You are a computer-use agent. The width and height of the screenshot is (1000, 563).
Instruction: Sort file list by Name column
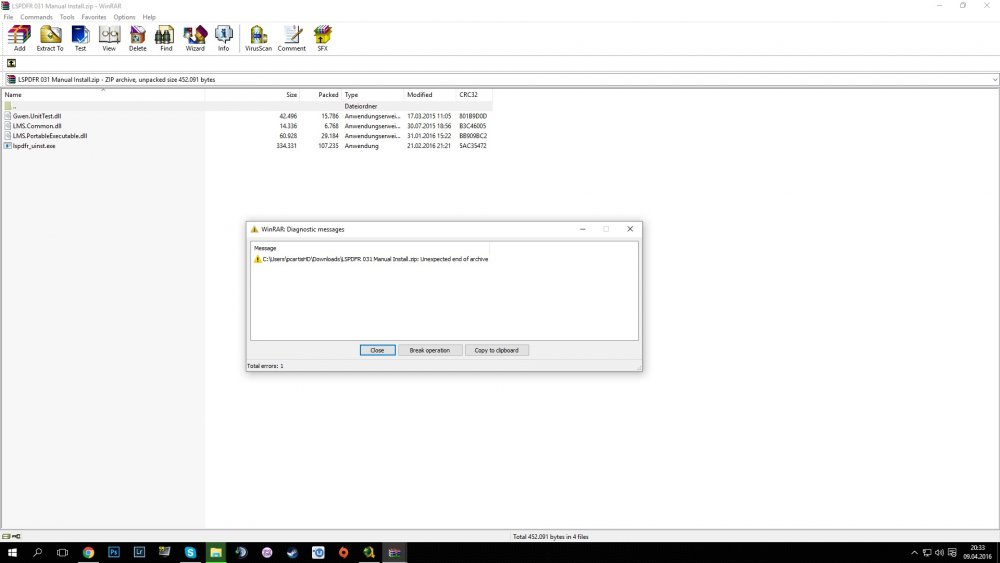[103, 94]
